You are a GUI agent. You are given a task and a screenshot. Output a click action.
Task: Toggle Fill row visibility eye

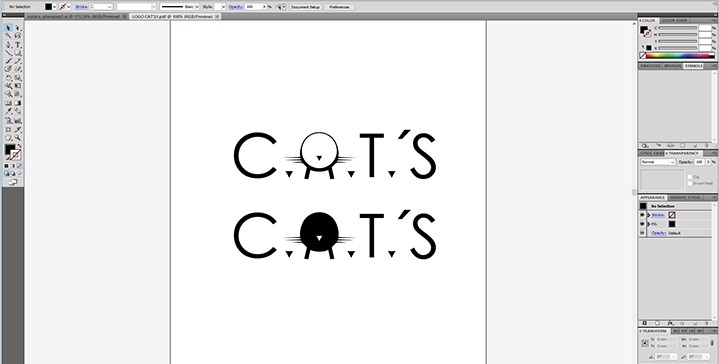click(x=642, y=224)
